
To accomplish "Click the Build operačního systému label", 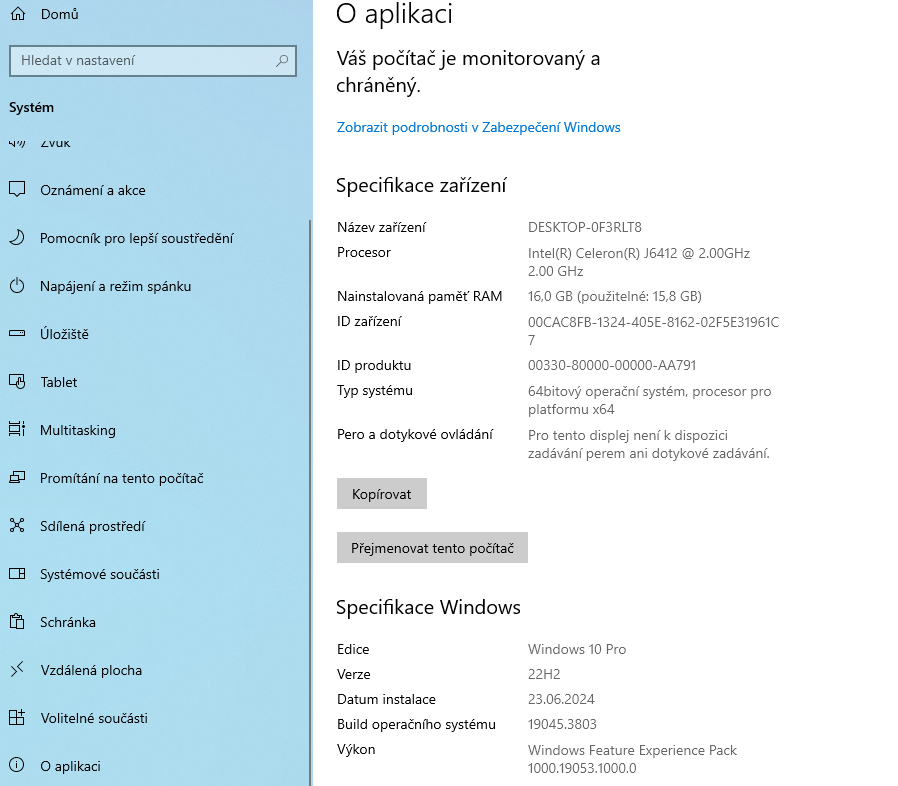I will click(x=416, y=724).
